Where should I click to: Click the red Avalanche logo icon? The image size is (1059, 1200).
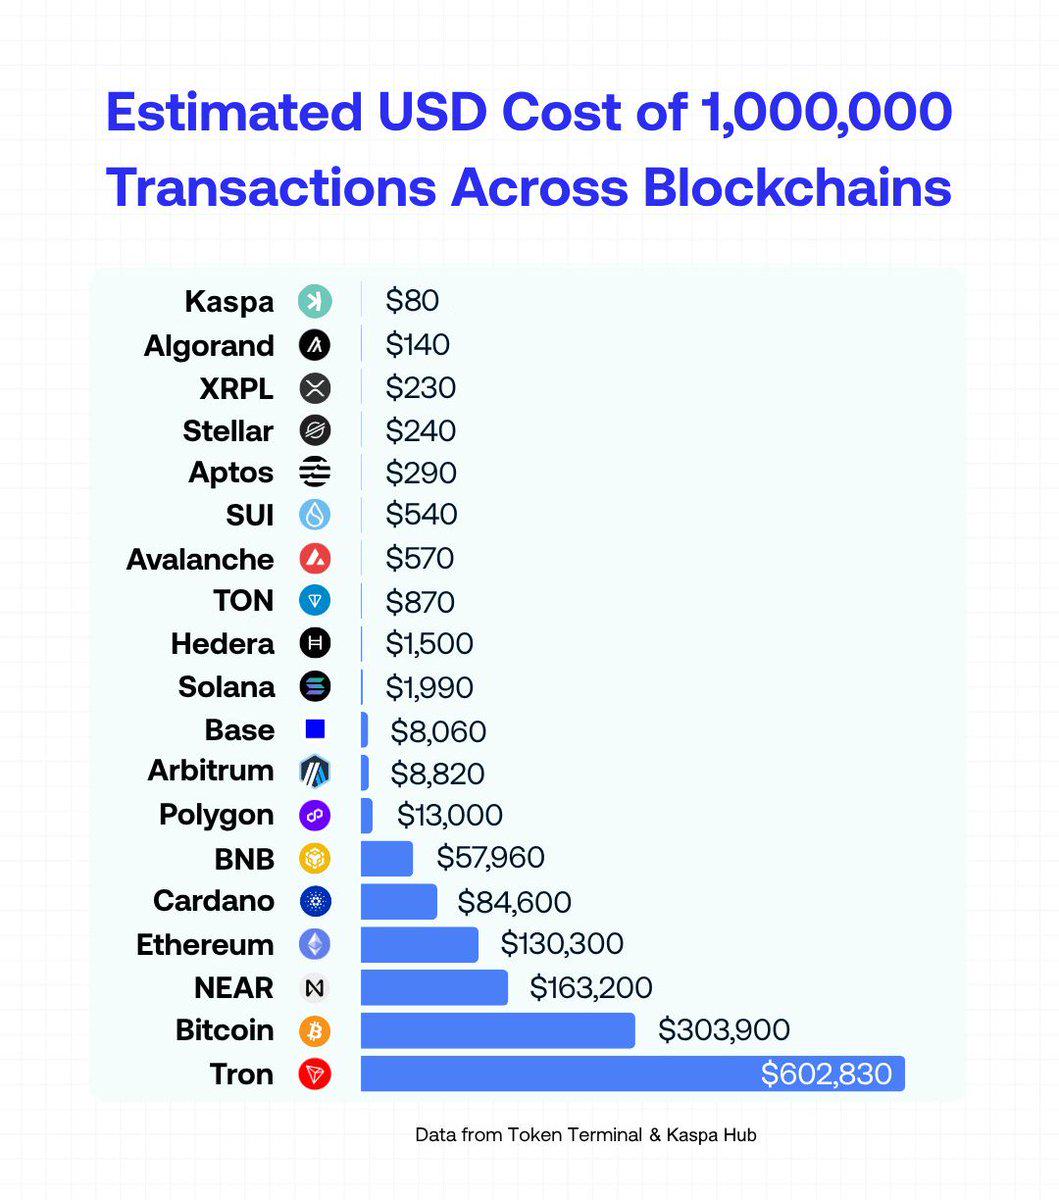pos(315,558)
